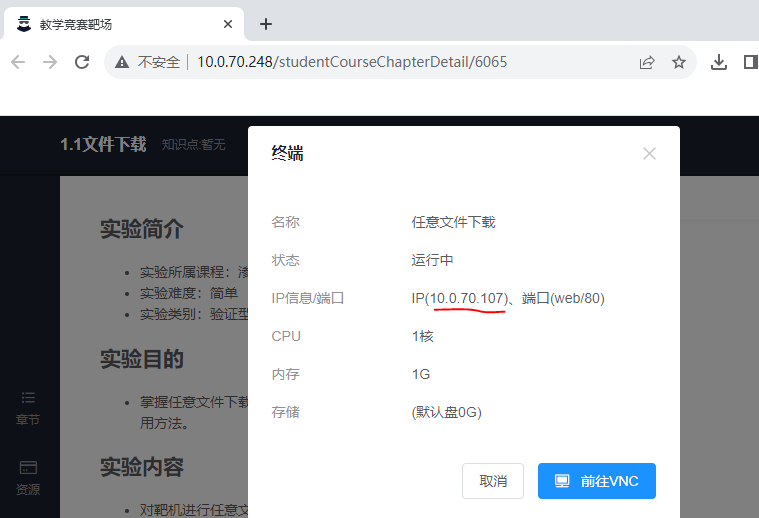This screenshot has height=518, width=759.
Task: Click the browser back arrow
Action: coord(18,62)
